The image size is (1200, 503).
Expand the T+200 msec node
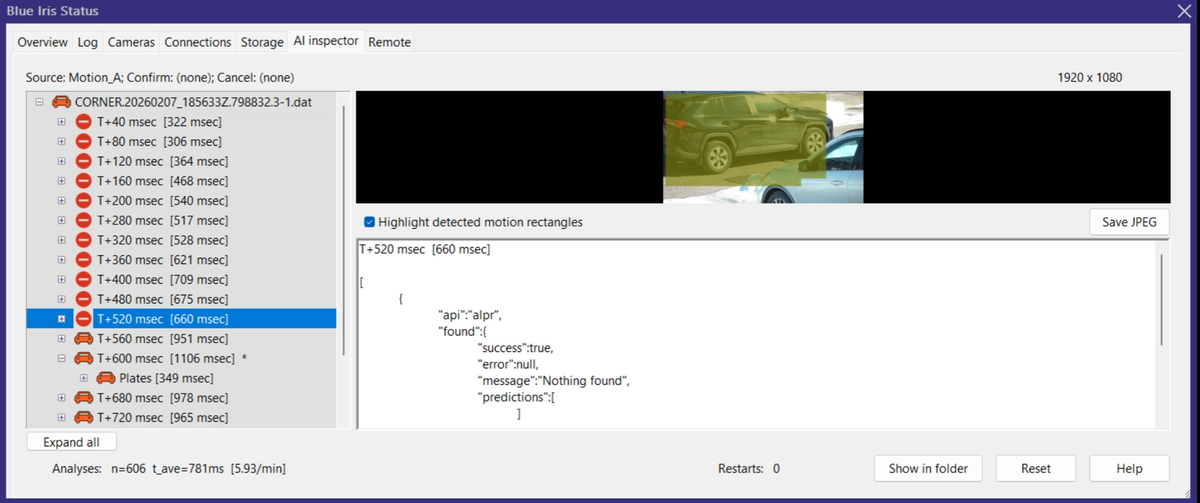pos(61,201)
